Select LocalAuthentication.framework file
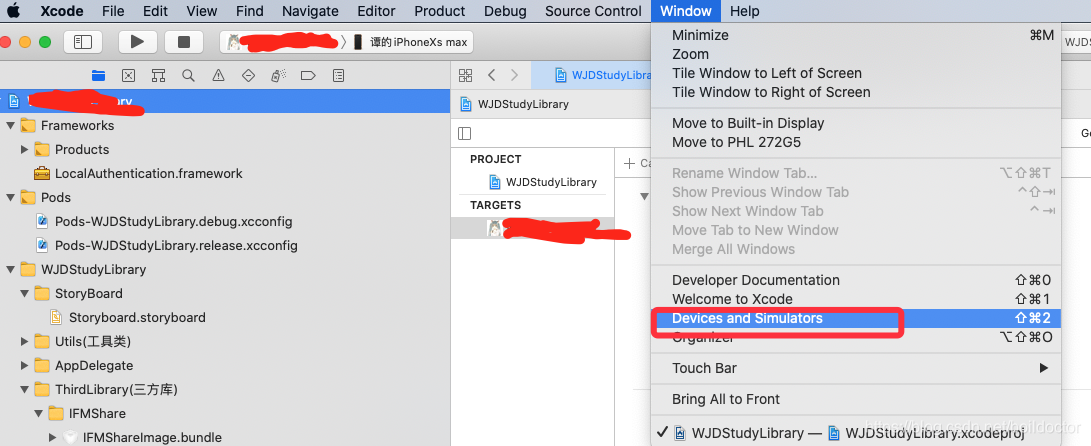The height and width of the screenshot is (446, 1091). (x=148, y=173)
